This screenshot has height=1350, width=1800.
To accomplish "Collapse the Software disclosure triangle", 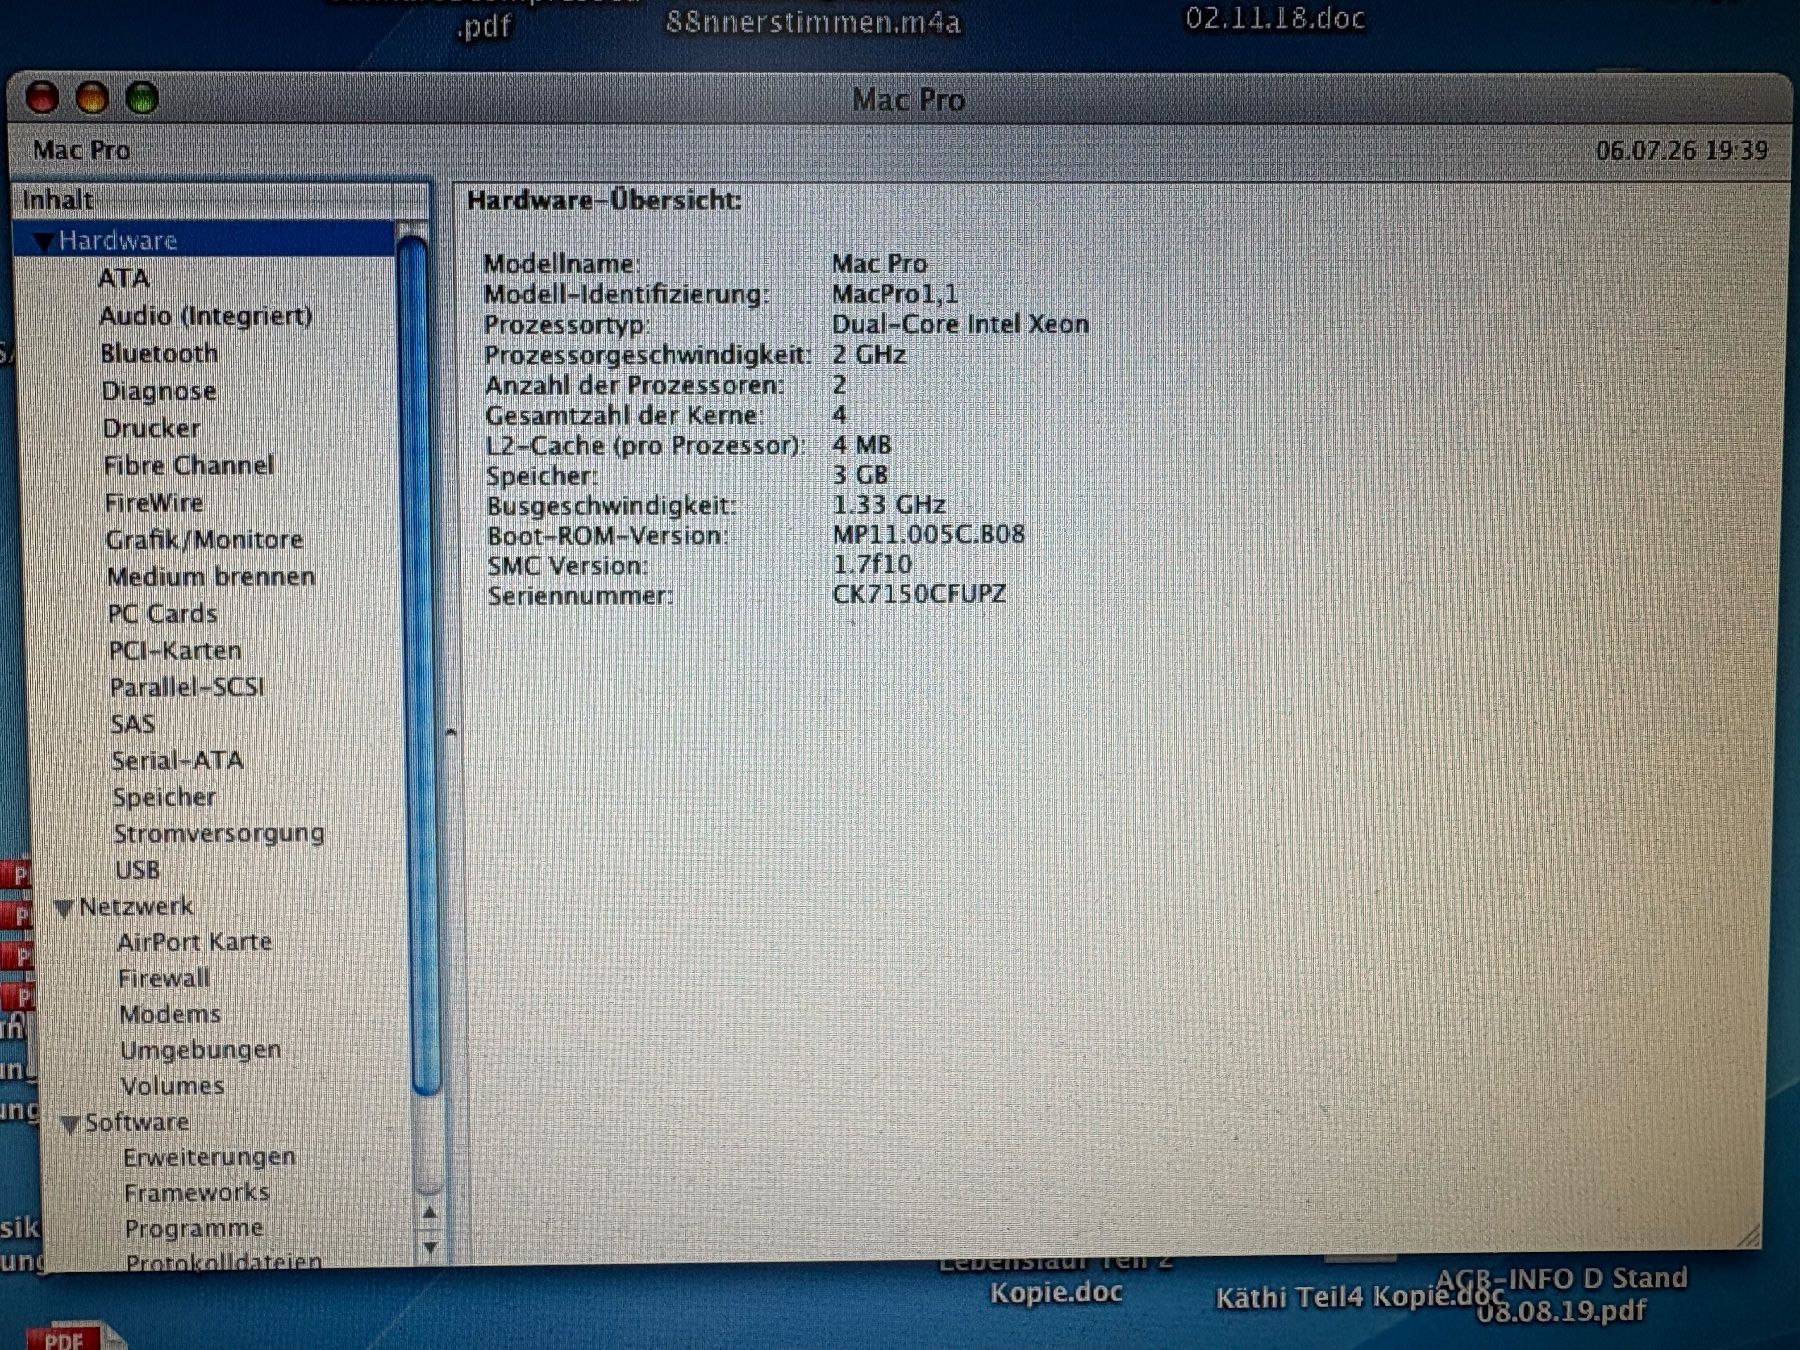I will 70,1124.
